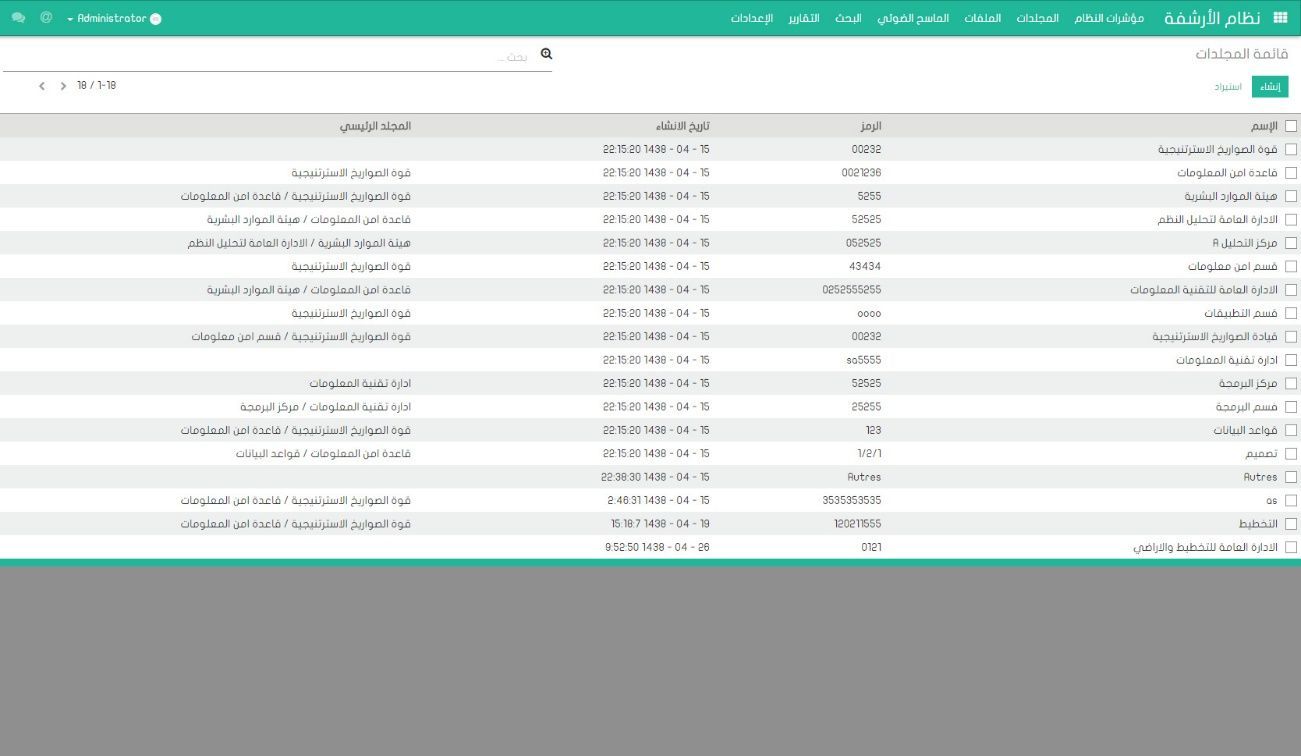Open the chat conversations icon
Viewport: 1301px width, 756px height.
(18, 18)
